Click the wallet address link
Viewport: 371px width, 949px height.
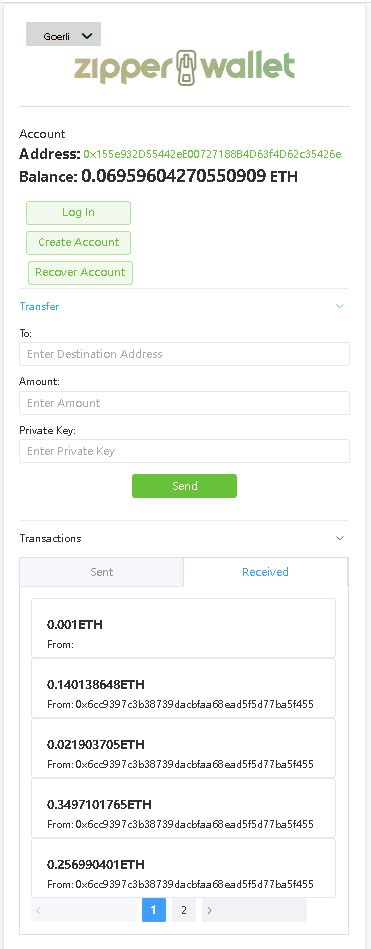pos(212,154)
